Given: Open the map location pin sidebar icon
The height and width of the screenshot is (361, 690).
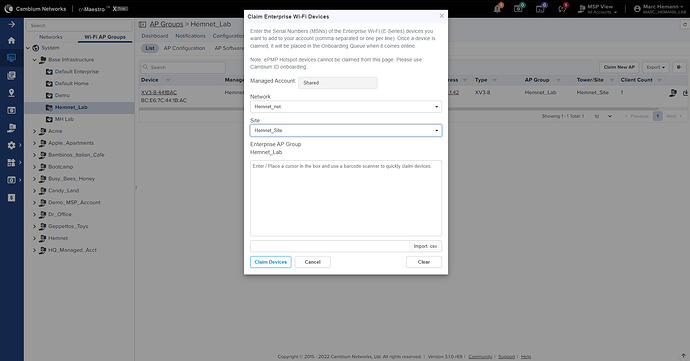Looking at the screenshot, I should 11,93.
